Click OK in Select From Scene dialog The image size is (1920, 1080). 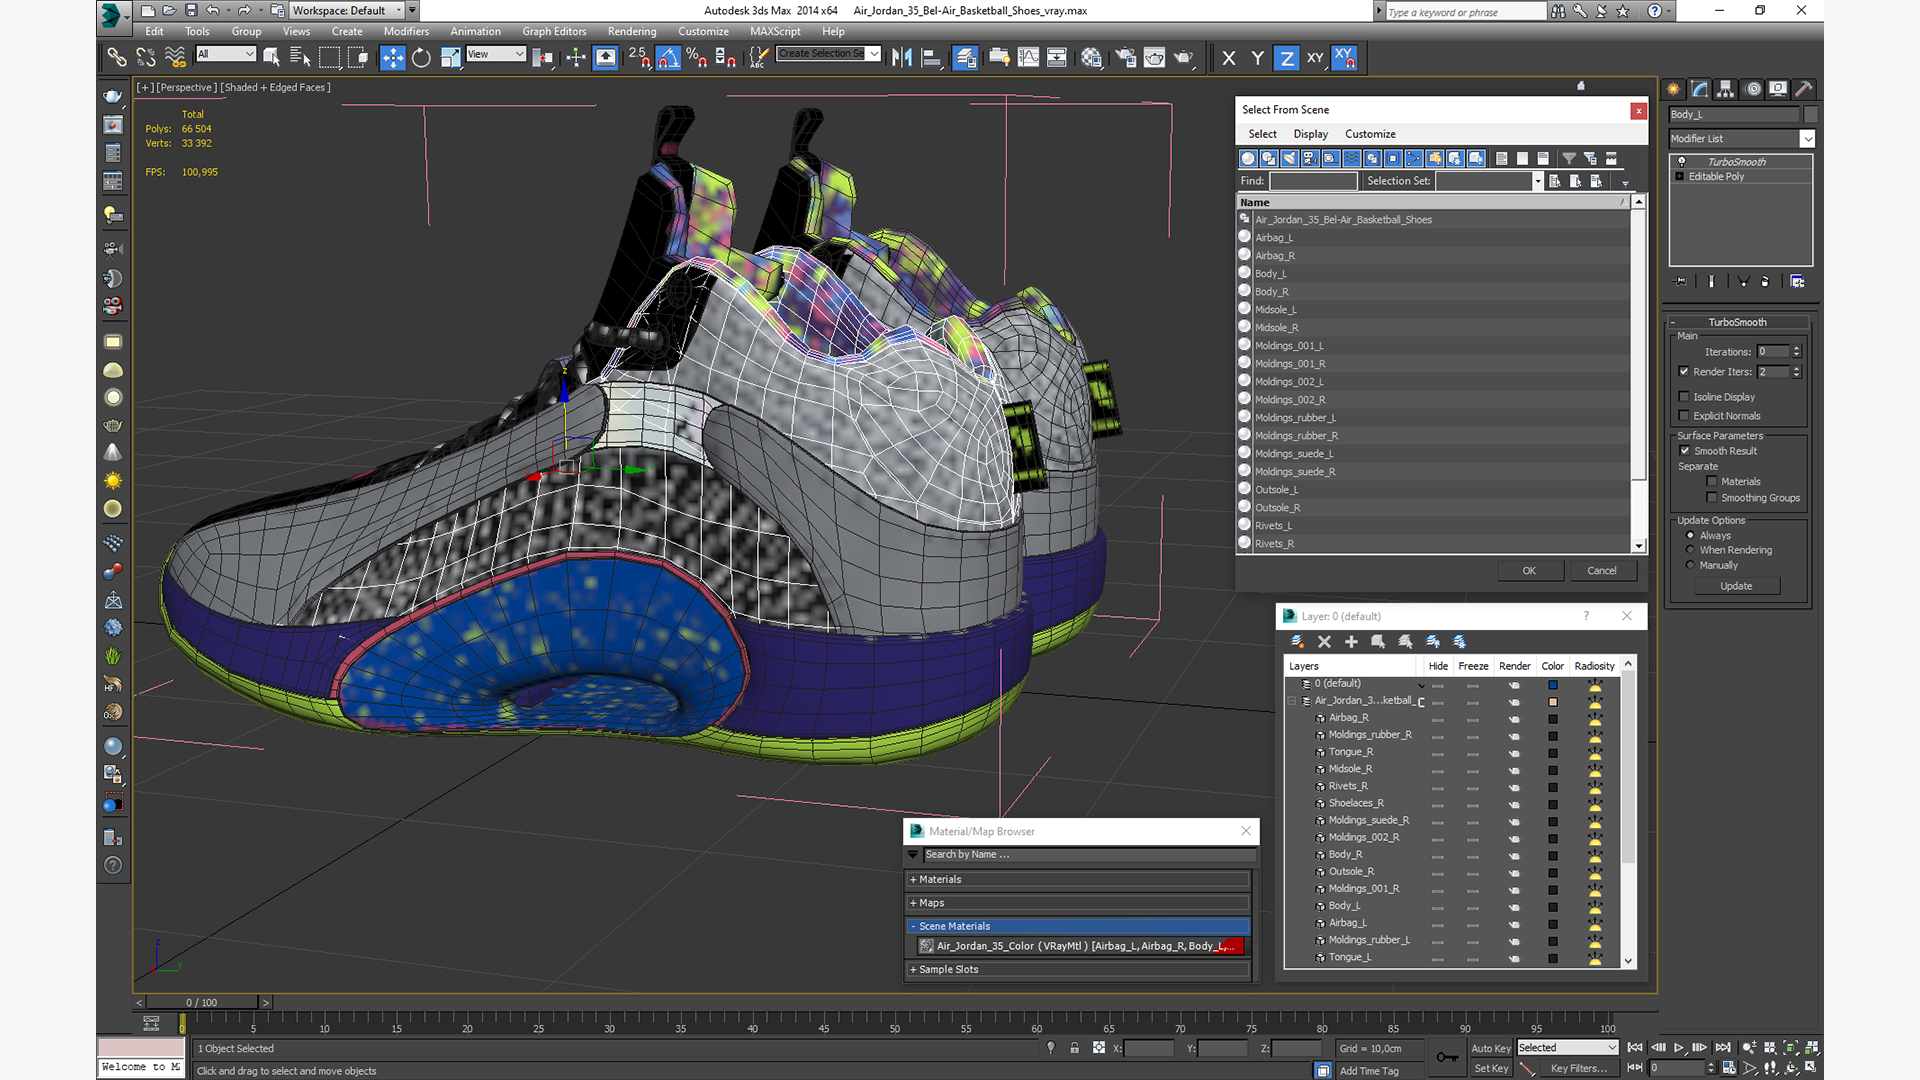click(1529, 571)
